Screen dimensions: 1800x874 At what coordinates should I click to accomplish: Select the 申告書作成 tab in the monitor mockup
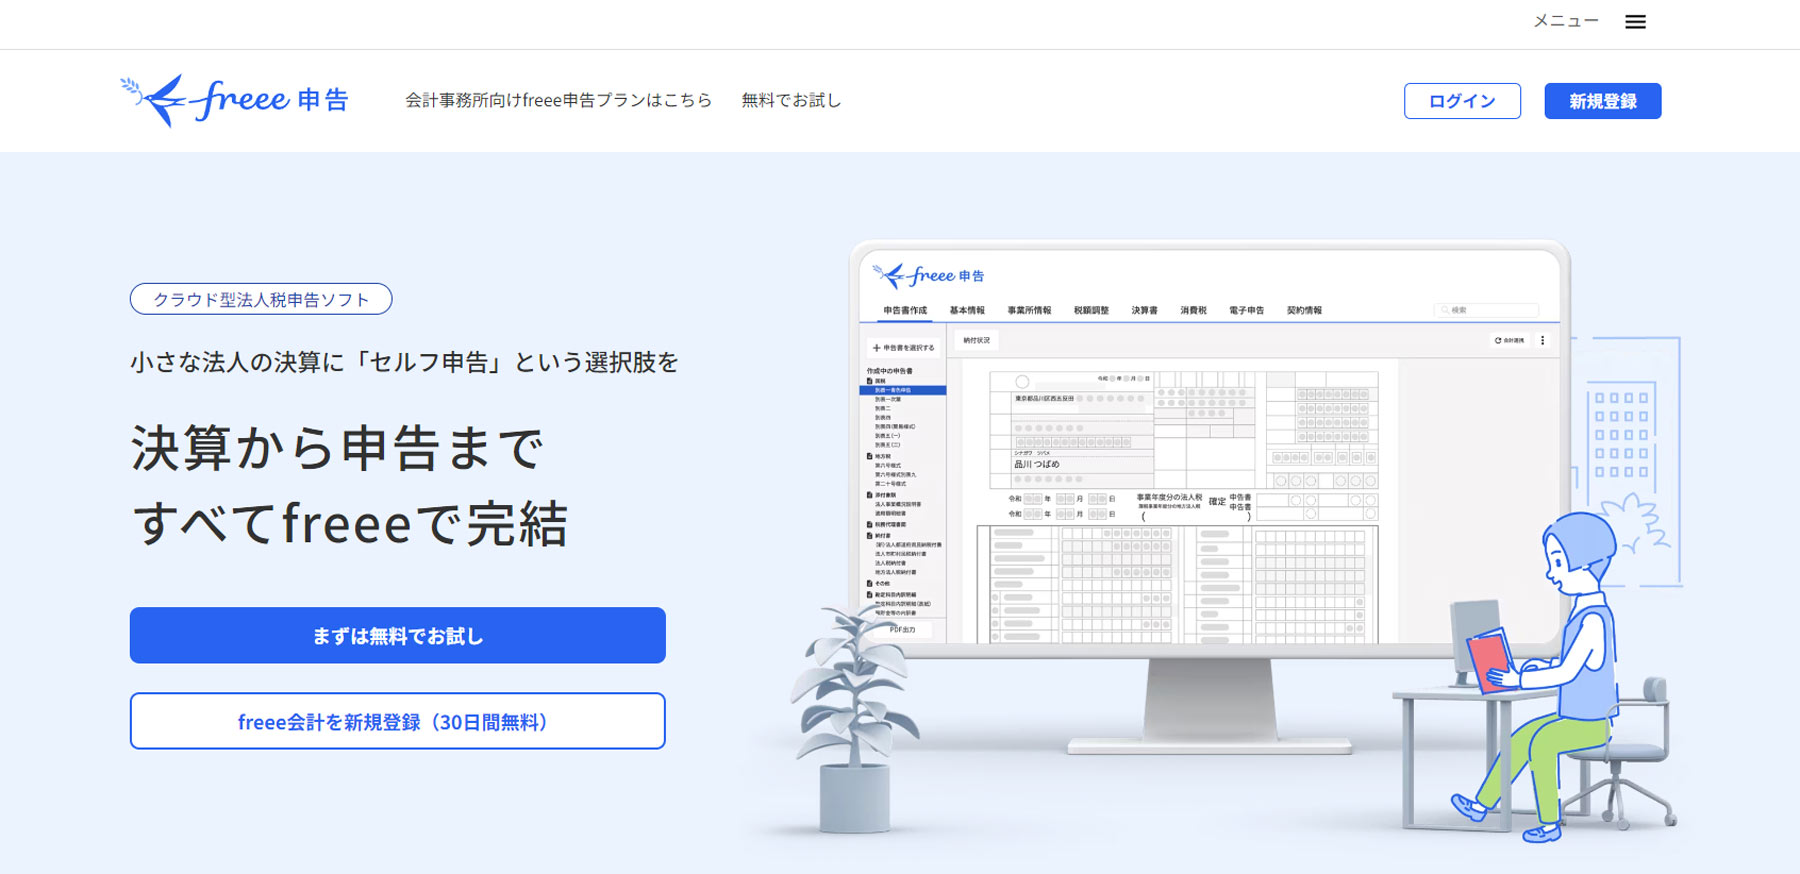click(905, 311)
